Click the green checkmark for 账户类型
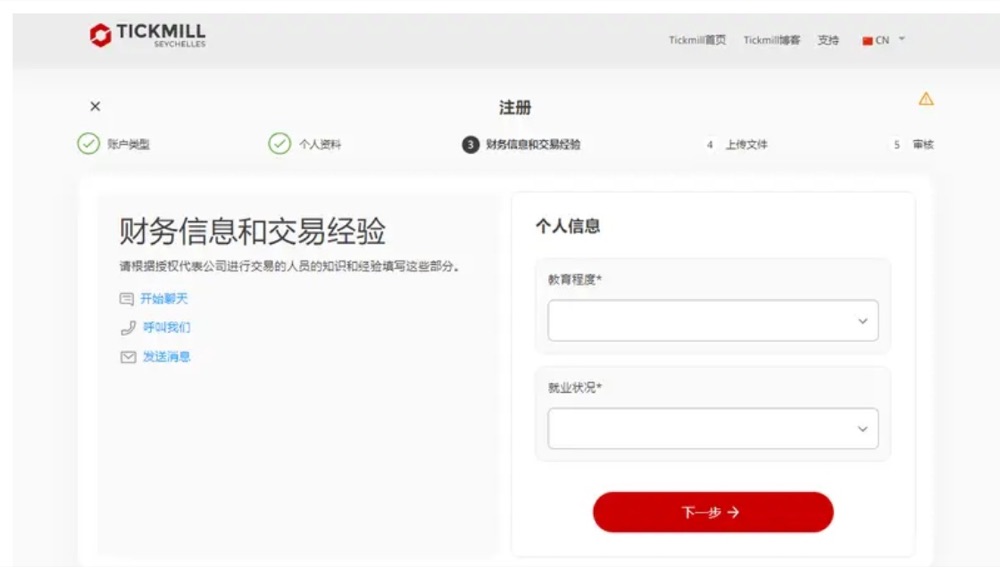Screen dimensions: 1000x567 pos(89,144)
